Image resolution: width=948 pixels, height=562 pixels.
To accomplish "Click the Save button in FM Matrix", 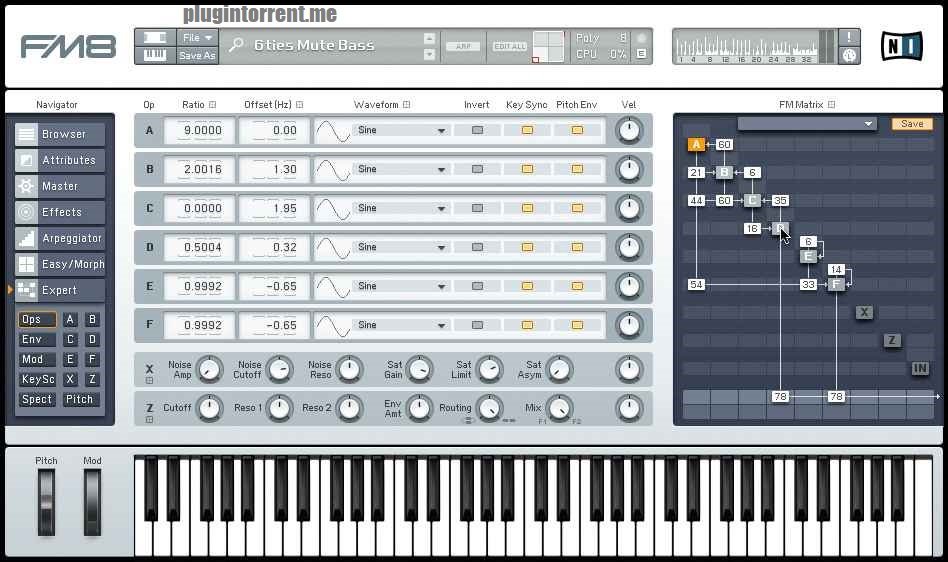I will click(912, 123).
